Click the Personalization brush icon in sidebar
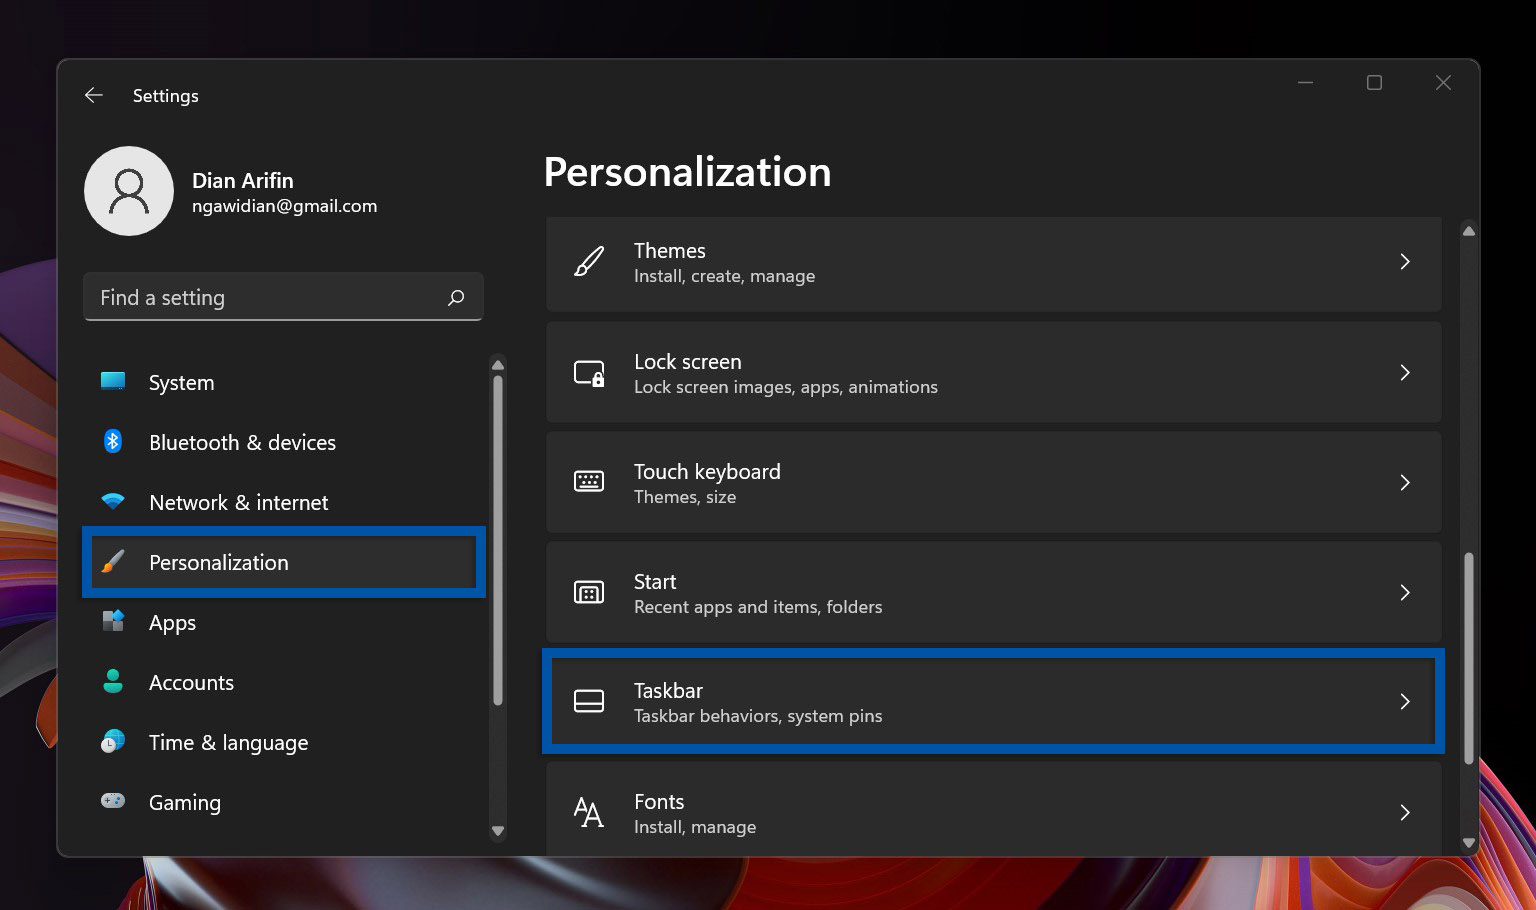This screenshot has width=1536, height=910. pyautogui.click(x=113, y=562)
